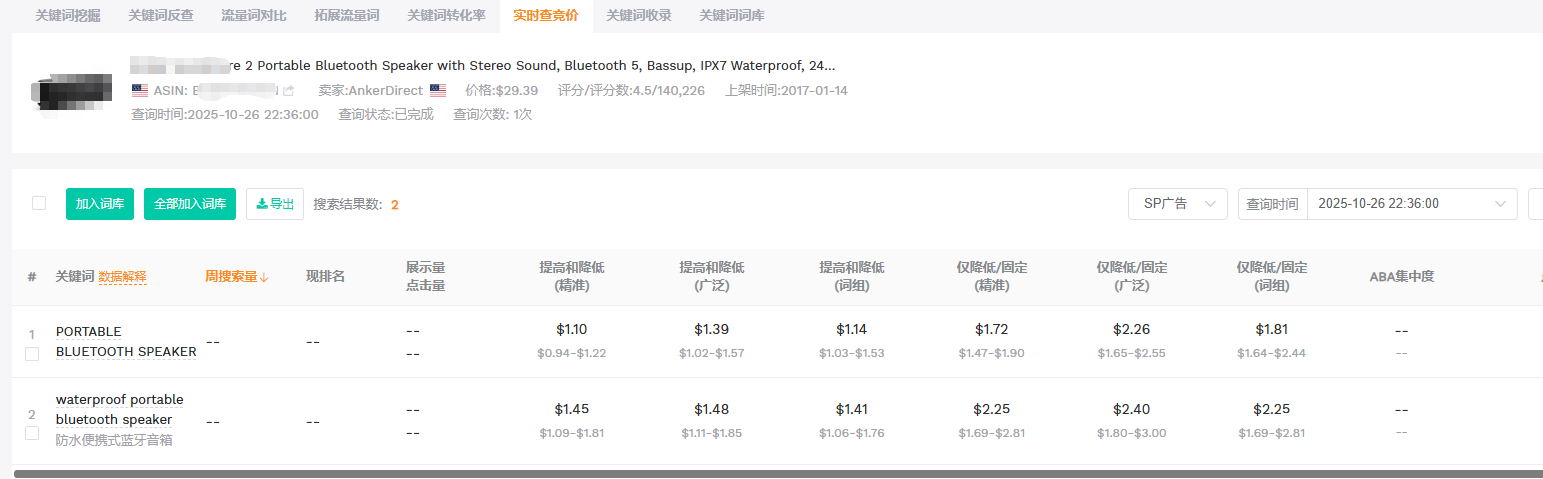Click the export (导出) download button

click(275, 204)
